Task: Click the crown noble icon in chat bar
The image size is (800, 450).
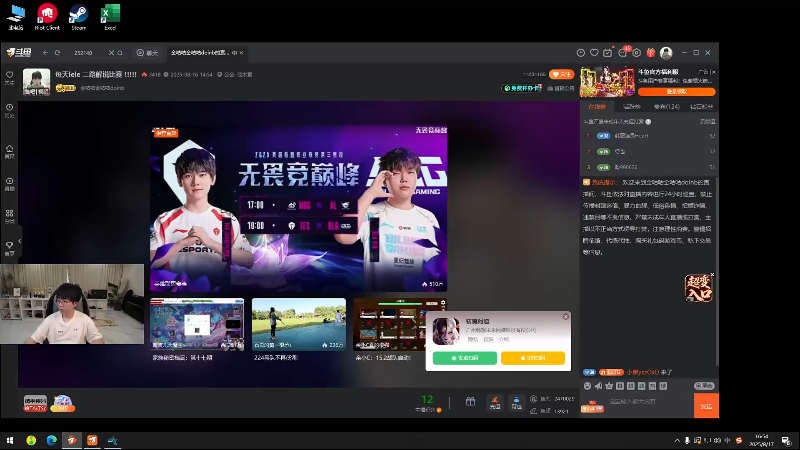Action: [x=609, y=386]
